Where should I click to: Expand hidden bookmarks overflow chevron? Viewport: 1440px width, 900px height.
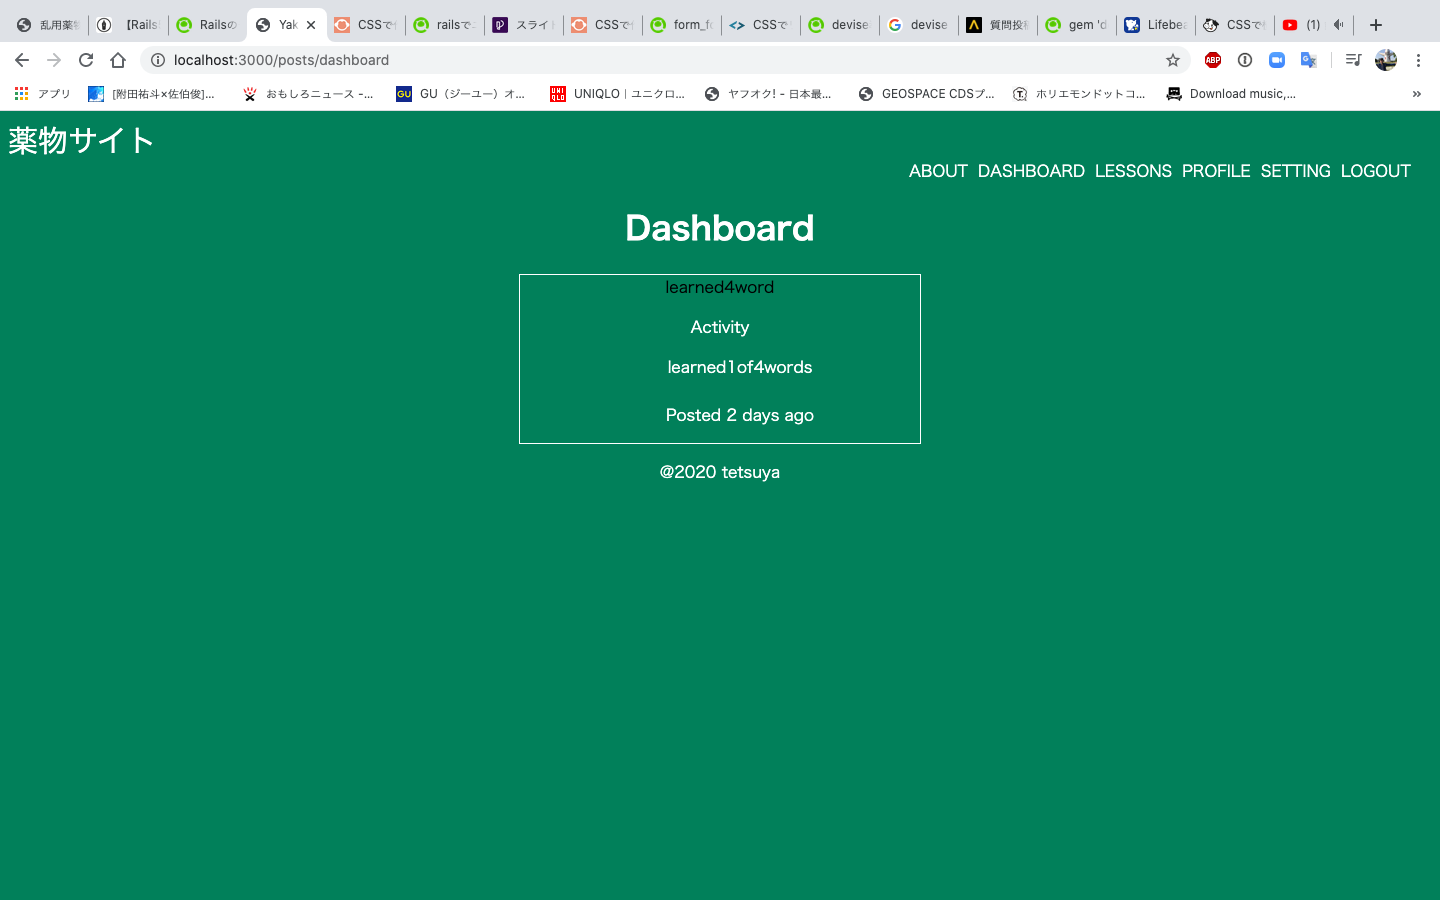pos(1416,94)
